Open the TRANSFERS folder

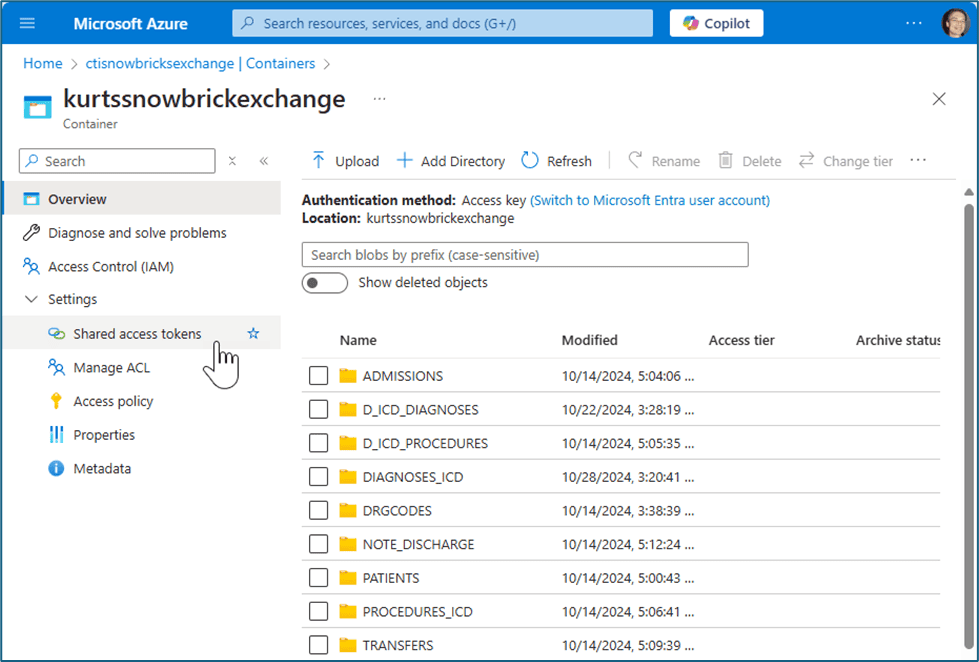pyautogui.click(x=398, y=645)
